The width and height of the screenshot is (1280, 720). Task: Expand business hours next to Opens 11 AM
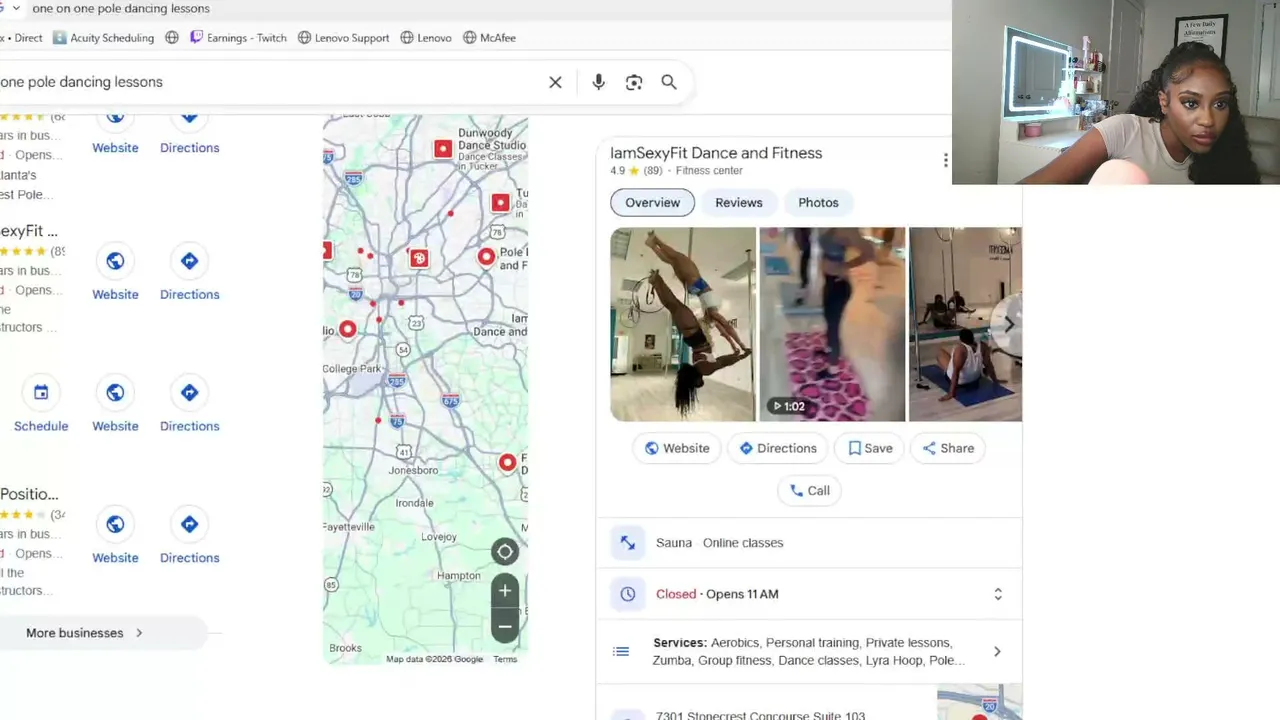click(x=997, y=594)
